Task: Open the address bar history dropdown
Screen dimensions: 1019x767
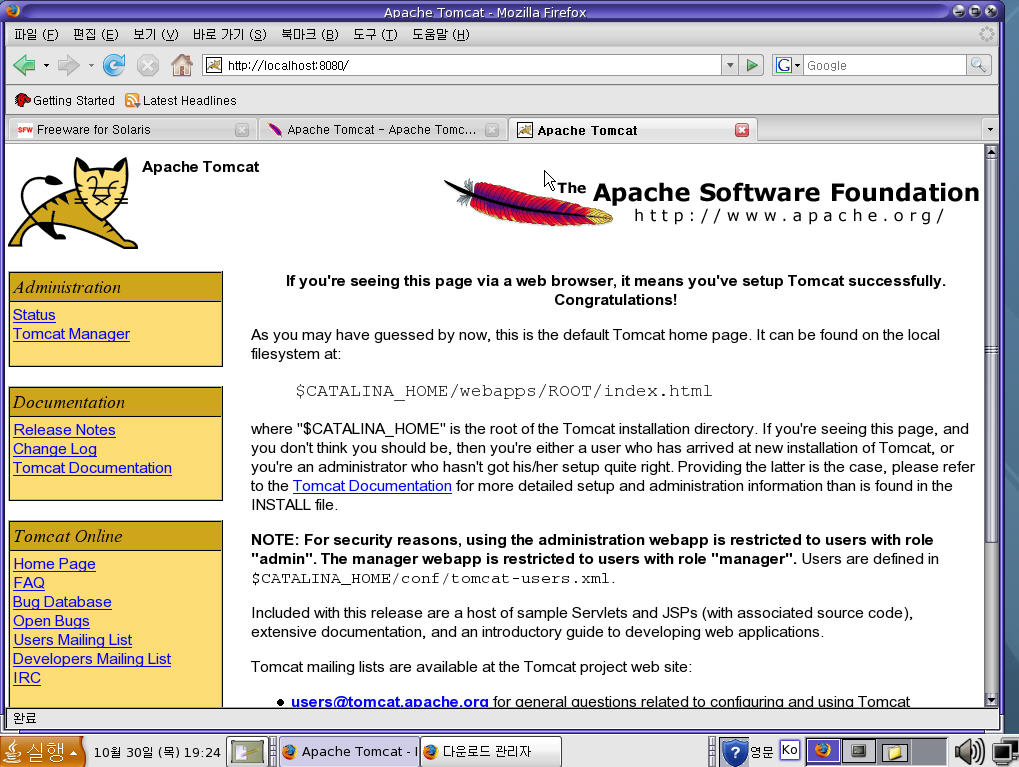Action: [x=730, y=65]
